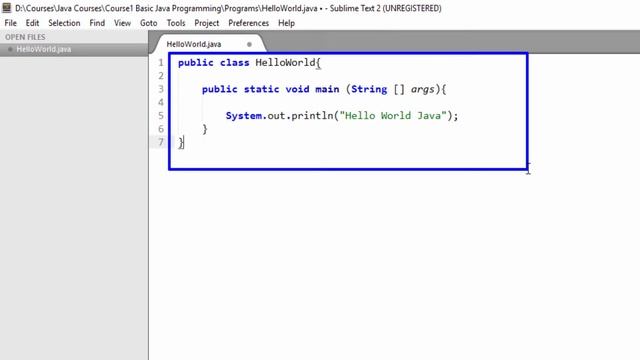Image resolution: width=640 pixels, height=360 pixels.
Task: Click line number 4 in the gutter
Action: click(161, 102)
